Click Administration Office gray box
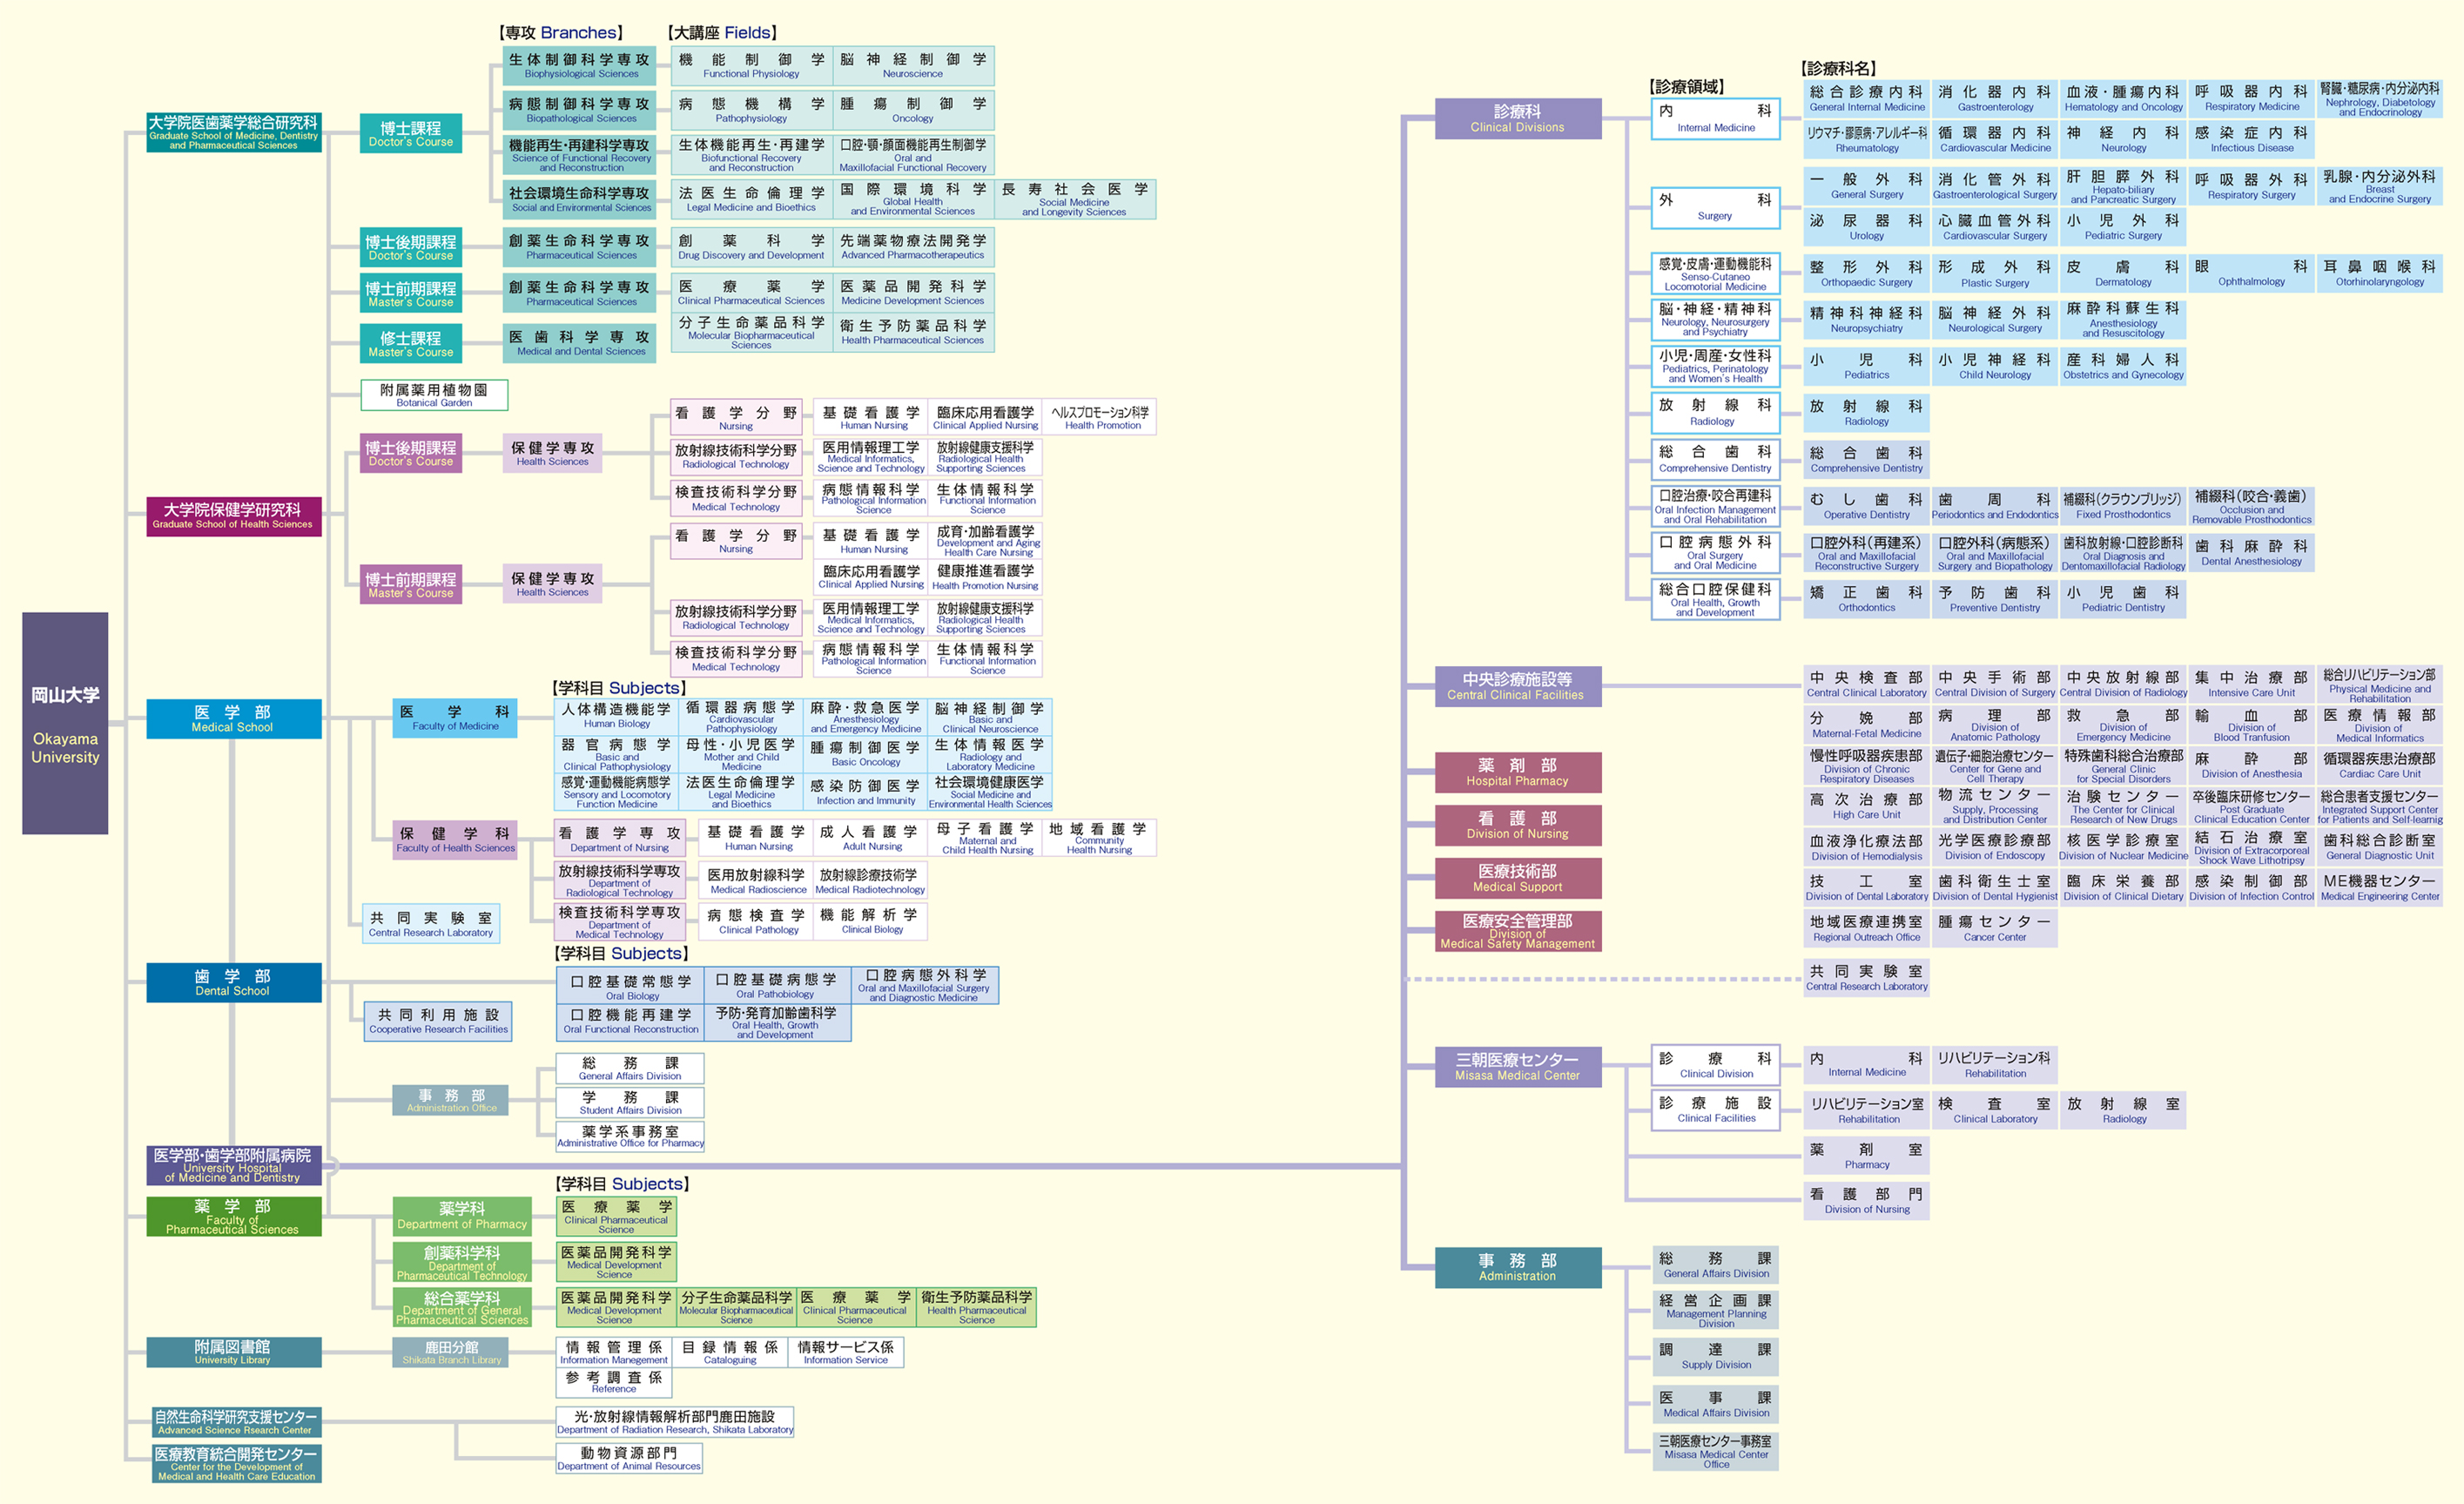 point(451,1100)
